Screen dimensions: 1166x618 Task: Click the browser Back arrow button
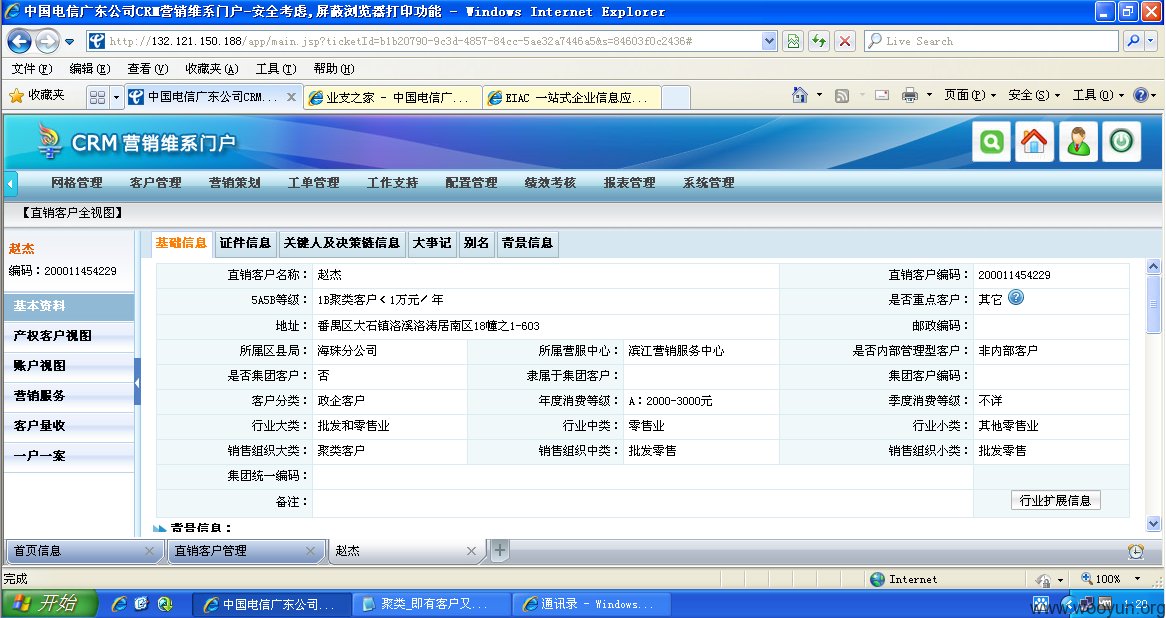(19, 41)
